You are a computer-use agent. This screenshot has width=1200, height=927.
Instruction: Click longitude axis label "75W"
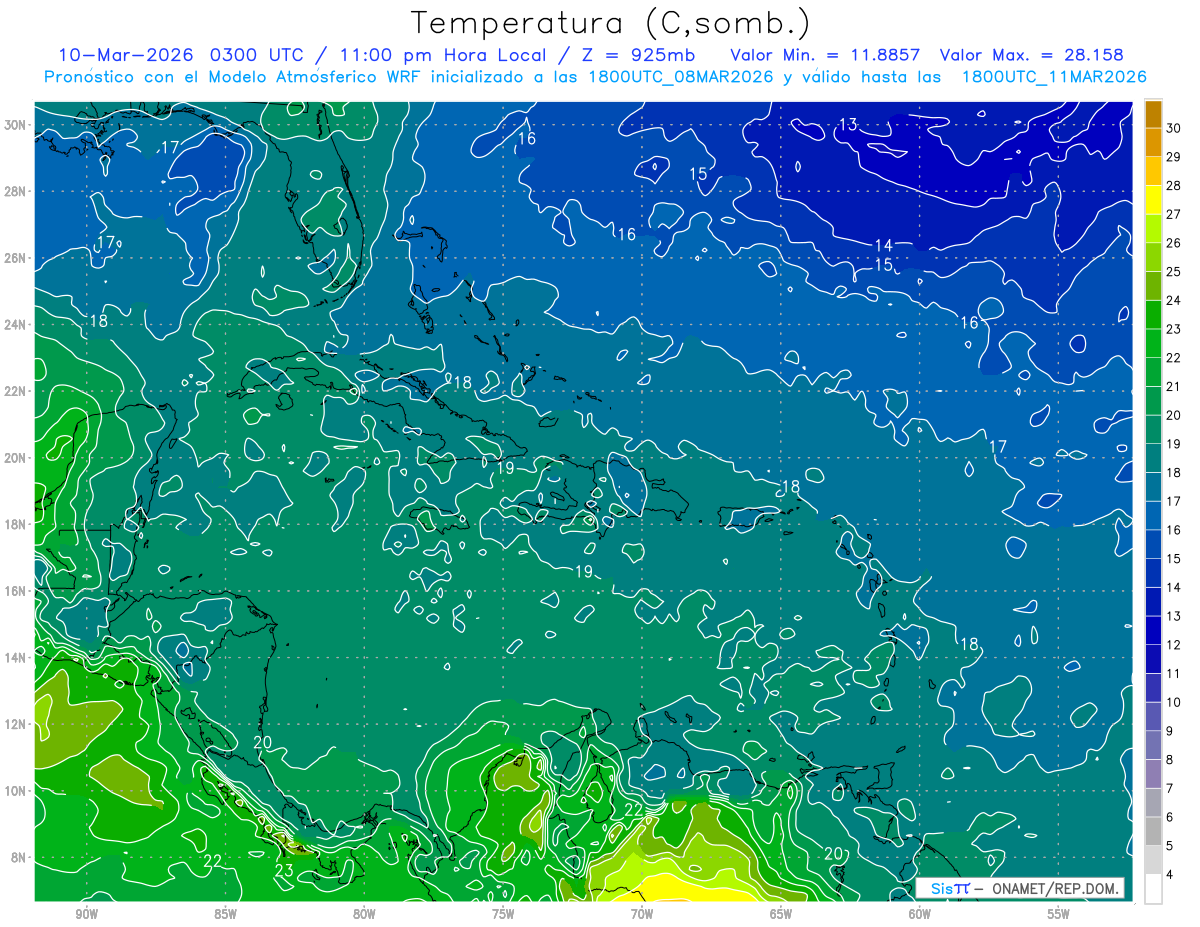(x=503, y=914)
